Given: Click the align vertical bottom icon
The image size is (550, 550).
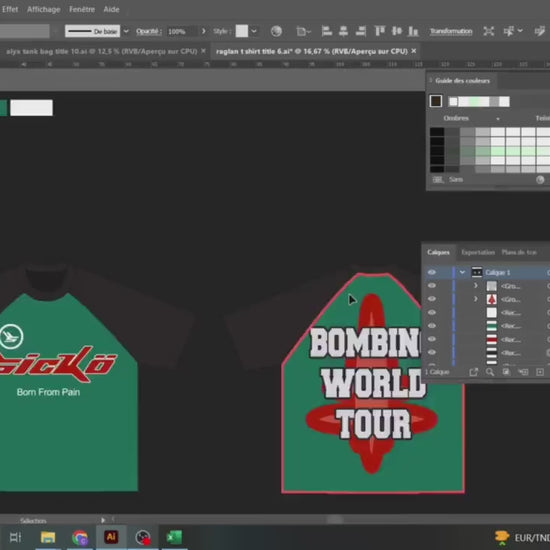Looking at the screenshot, I should pos(413,31).
